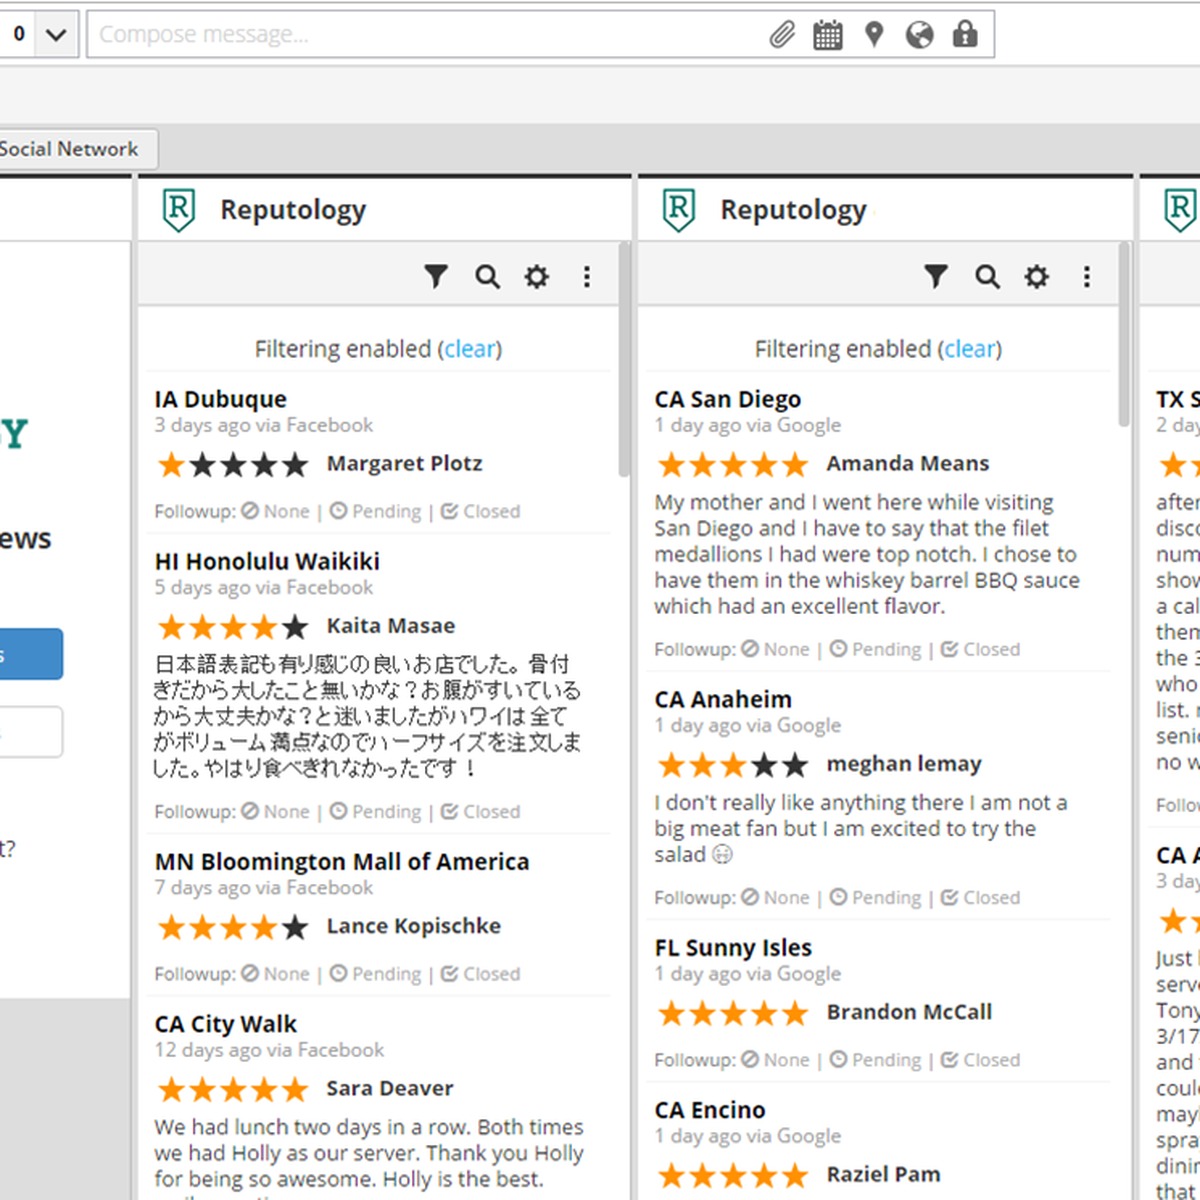Click the blue button in left panel
The image size is (1200, 1200).
point(30,654)
